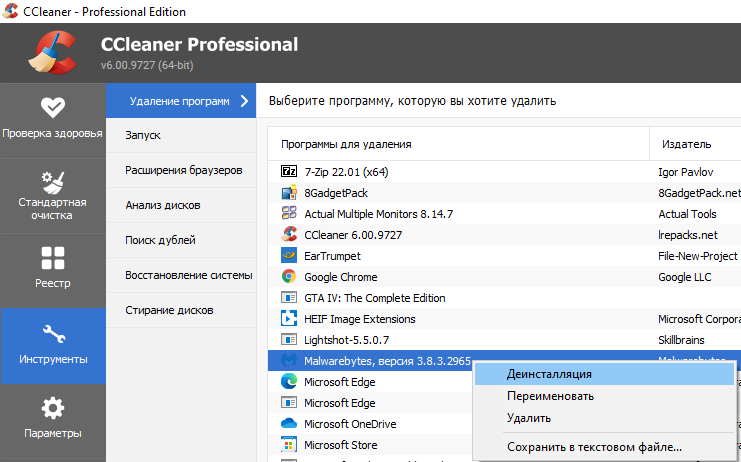Click the Удаление программ chevron arrow

tap(244, 101)
